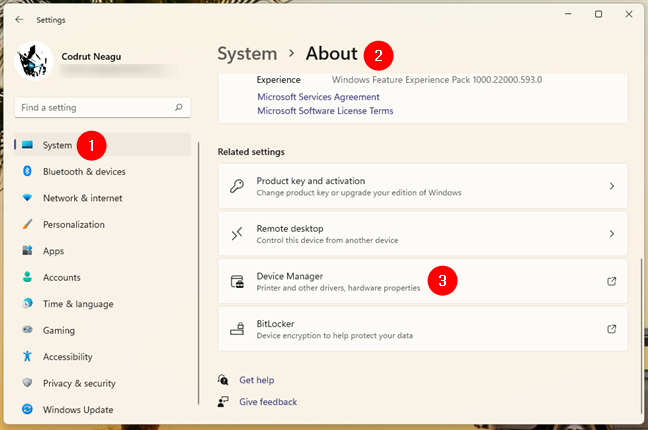Click the Accounts person icon
The image size is (648, 430).
pyautogui.click(x=27, y=277)
